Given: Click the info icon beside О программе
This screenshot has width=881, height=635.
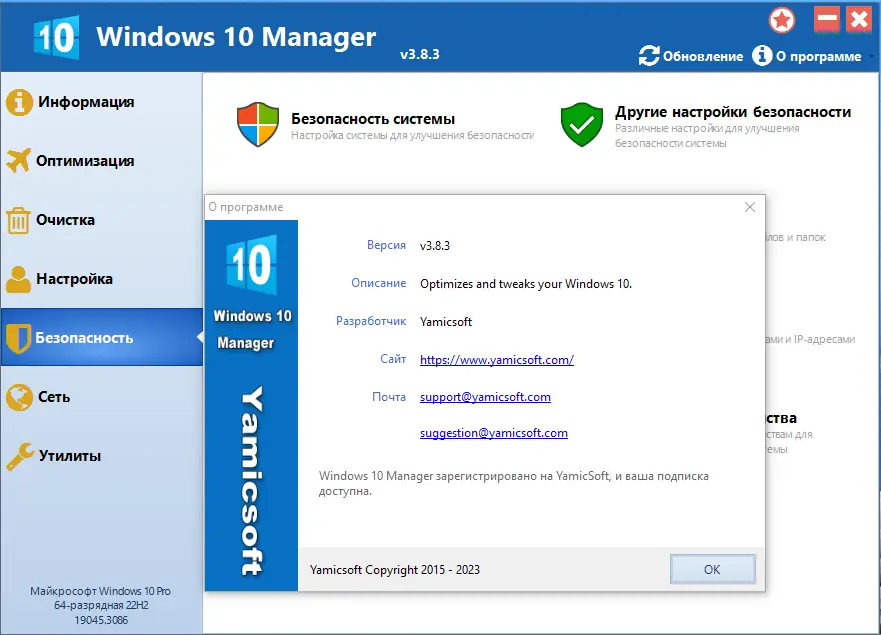Looking at the screenshot, I should [762, 56].
